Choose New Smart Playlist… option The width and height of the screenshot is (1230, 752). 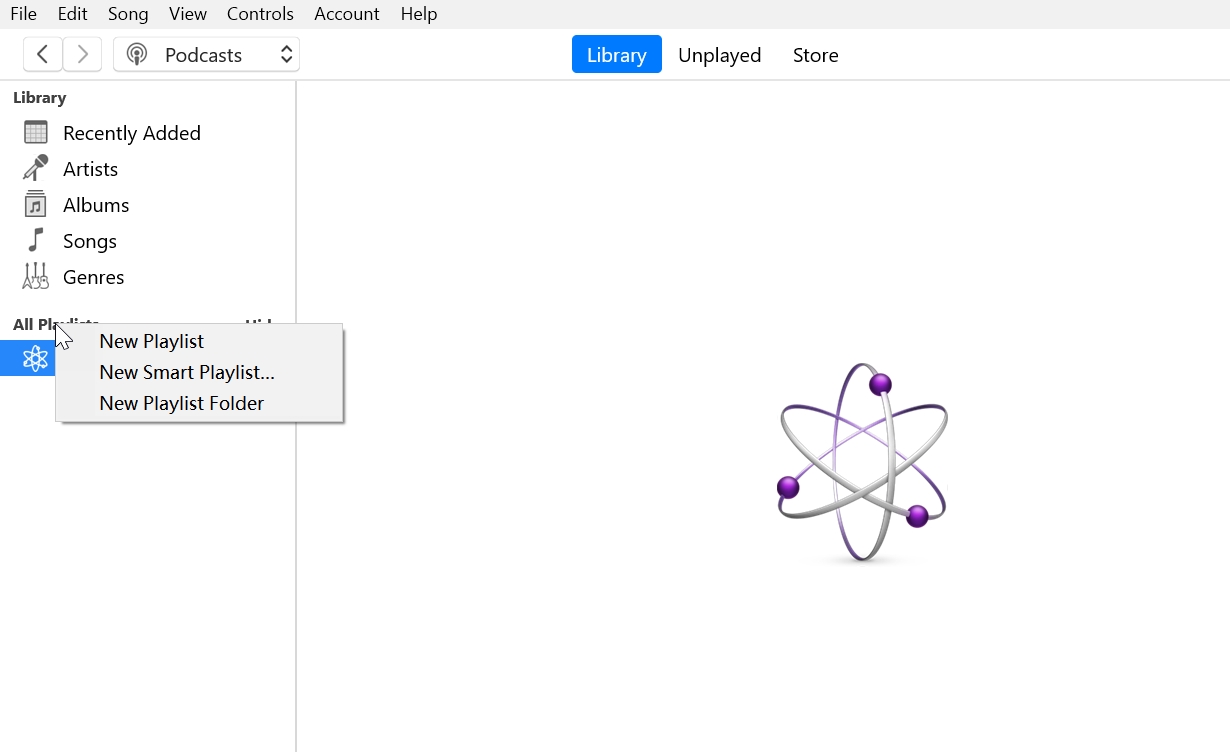click(187, 373)
